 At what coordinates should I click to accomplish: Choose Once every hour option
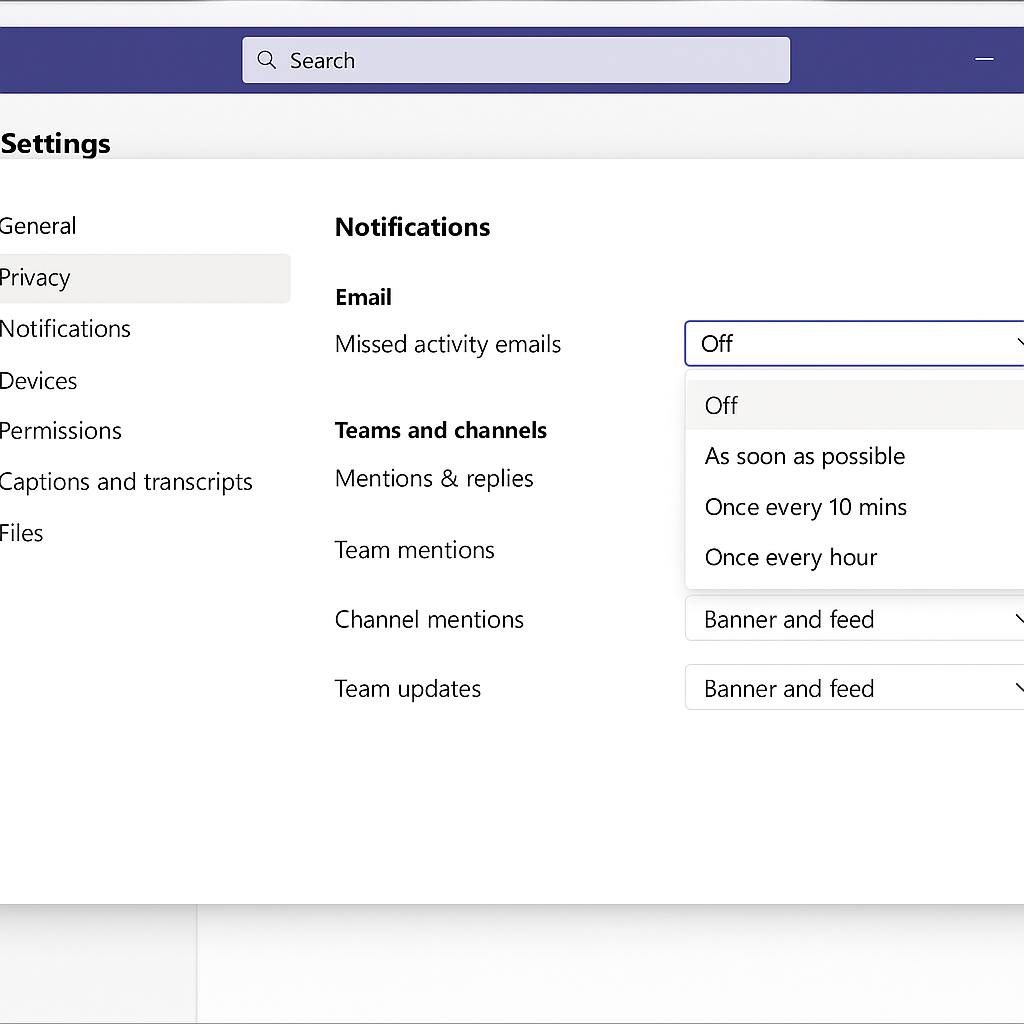point(855,557)
